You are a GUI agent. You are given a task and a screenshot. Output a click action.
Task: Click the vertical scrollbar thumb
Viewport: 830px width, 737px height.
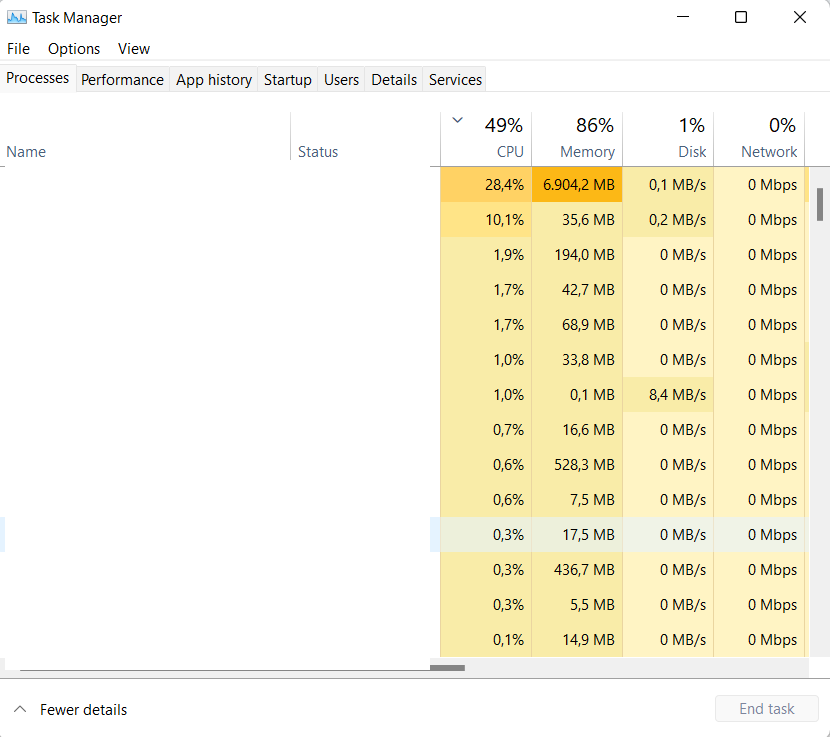click(820, 203)
